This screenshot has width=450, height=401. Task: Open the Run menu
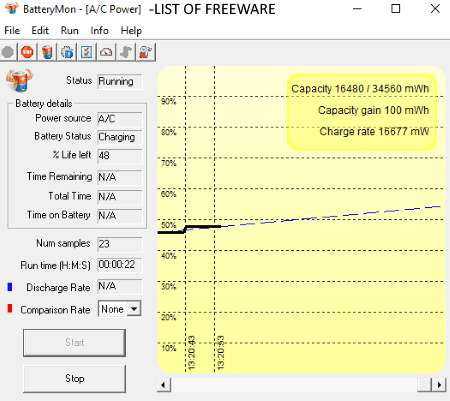coord(69,31)
